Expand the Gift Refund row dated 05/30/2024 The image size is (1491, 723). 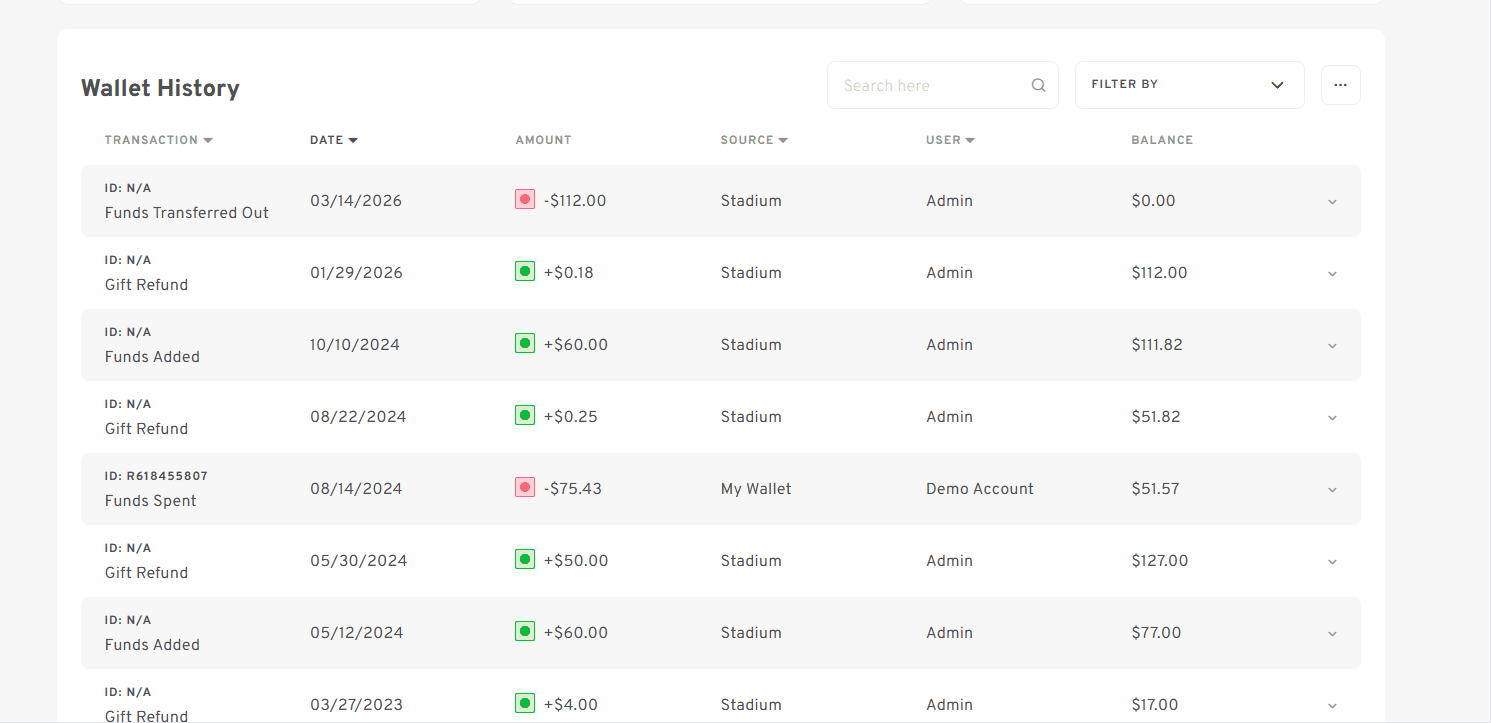(x=1331, y=561)
